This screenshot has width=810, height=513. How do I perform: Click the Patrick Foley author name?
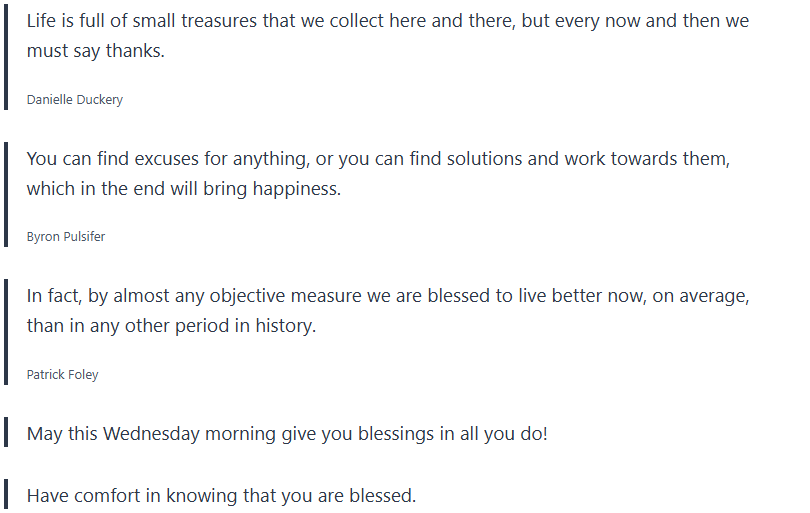click(x=62, y=375)
